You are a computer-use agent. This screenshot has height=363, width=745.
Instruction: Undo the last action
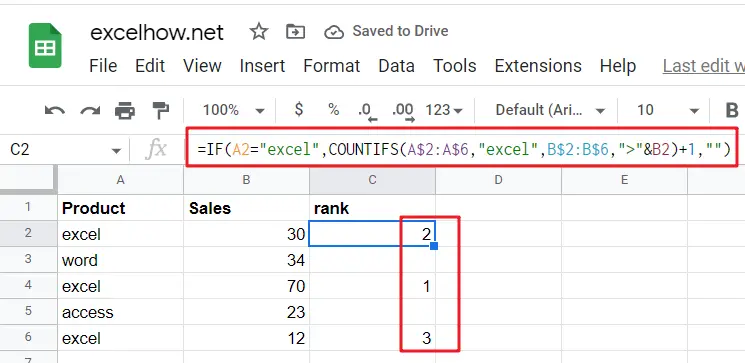[55, 111]
